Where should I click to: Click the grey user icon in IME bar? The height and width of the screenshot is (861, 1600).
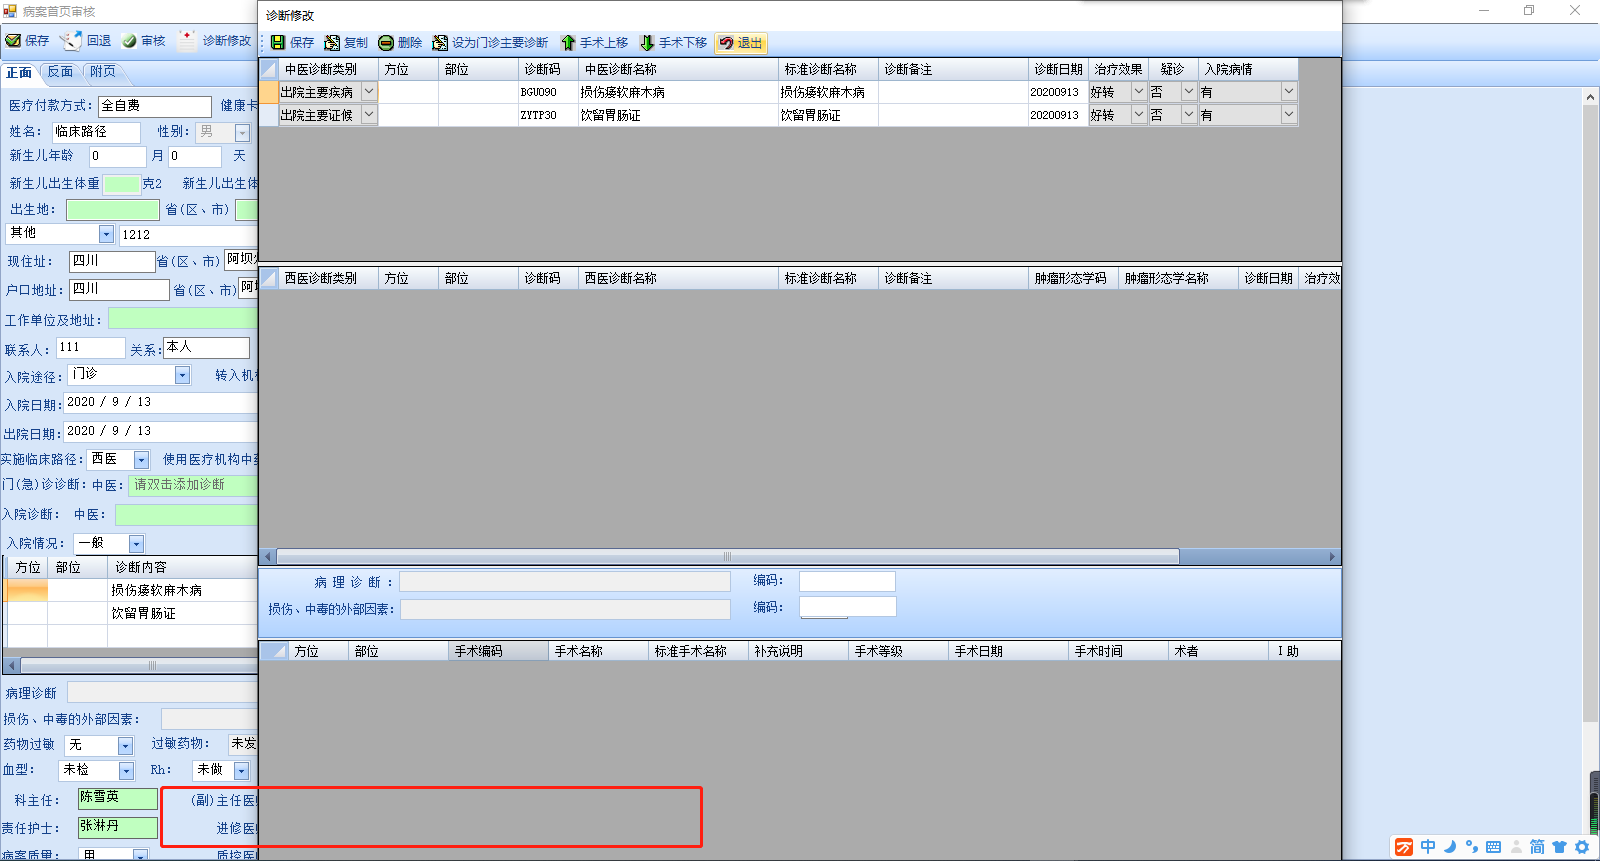(1516, 847)
